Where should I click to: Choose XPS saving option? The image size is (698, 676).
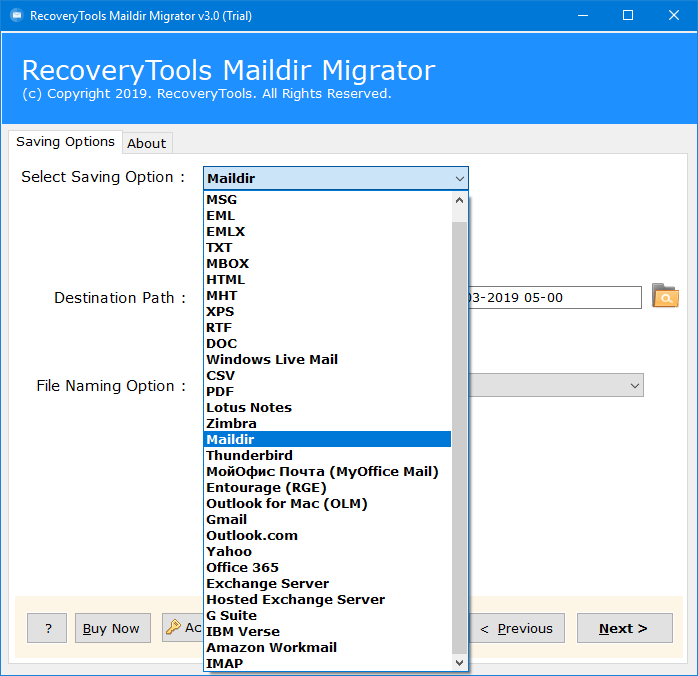coord(328,312)
